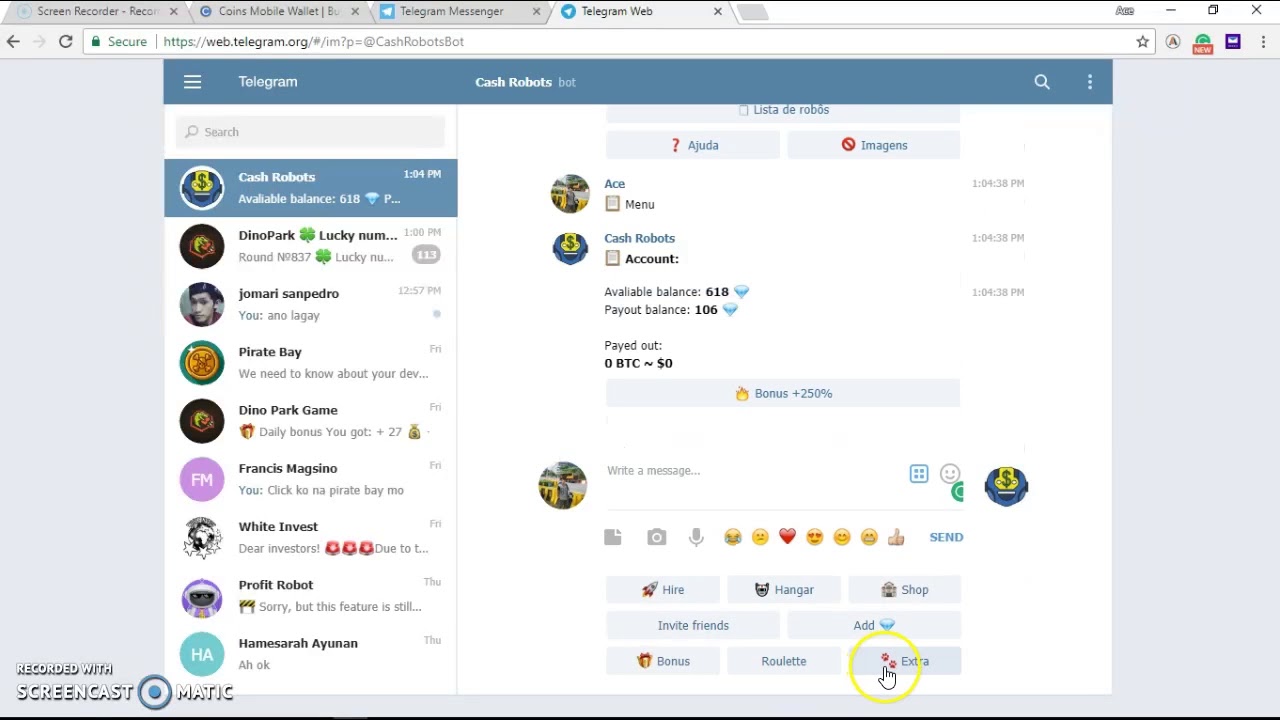
Task: Click the Add diamonds button
Action: 874,626
